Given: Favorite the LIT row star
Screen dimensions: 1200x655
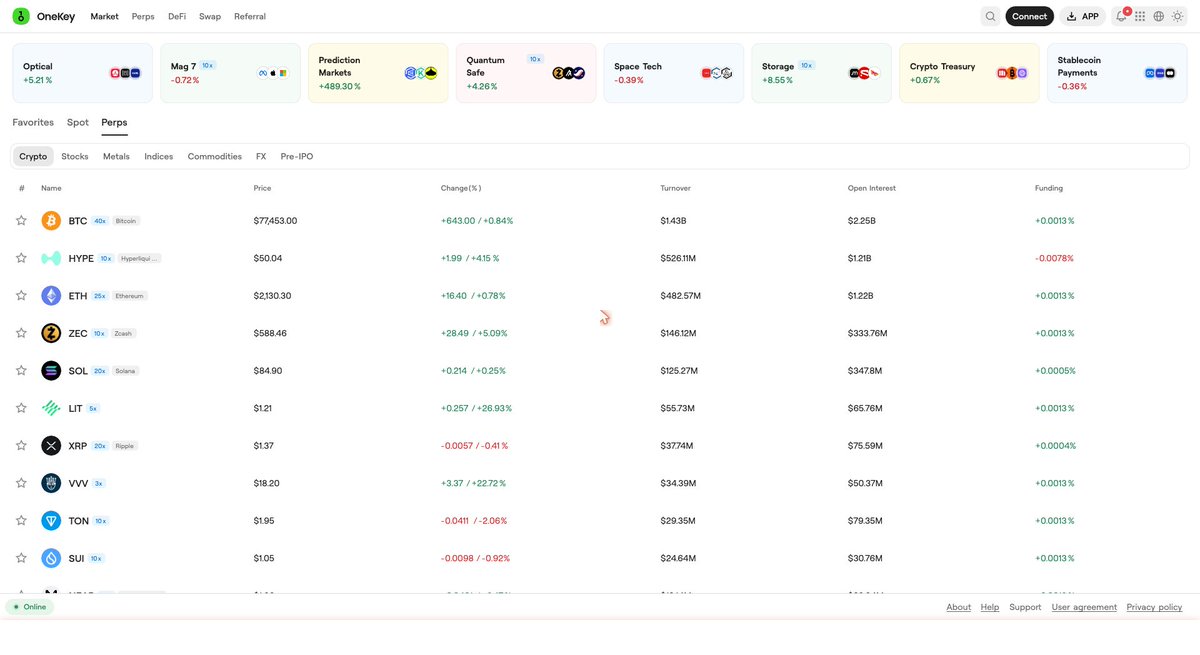Looking at the screenshot, I should coord(21,408).
